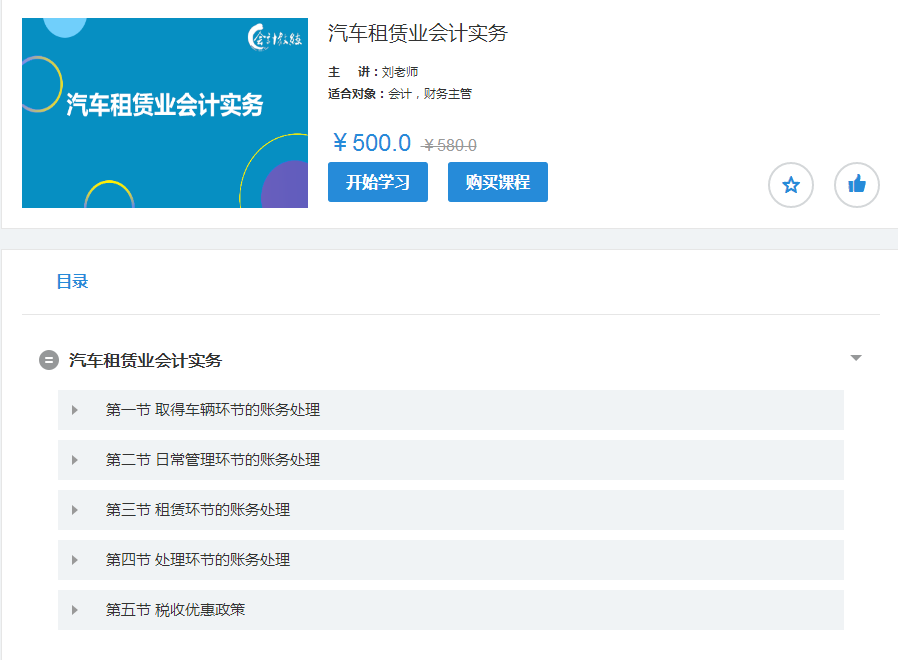
Task: Expand the arrow for 第二节 日常管理环节
Action: (75, 460)
